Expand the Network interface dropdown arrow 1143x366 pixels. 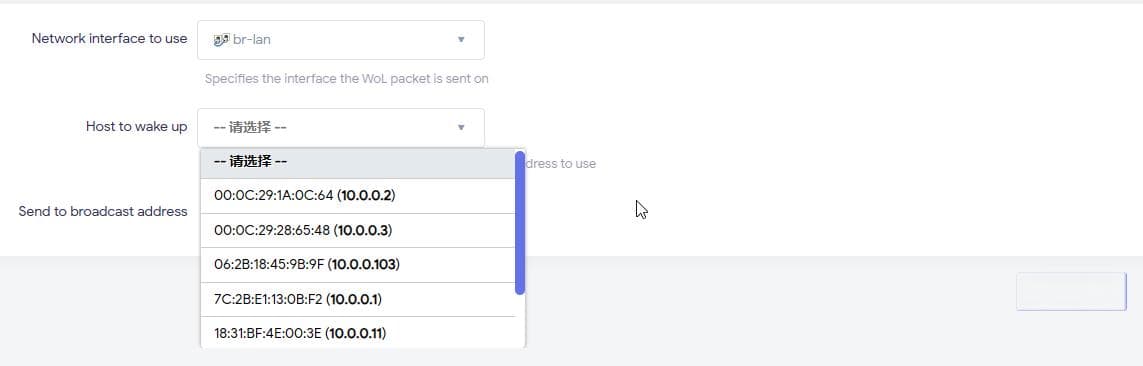pos(461,39)
